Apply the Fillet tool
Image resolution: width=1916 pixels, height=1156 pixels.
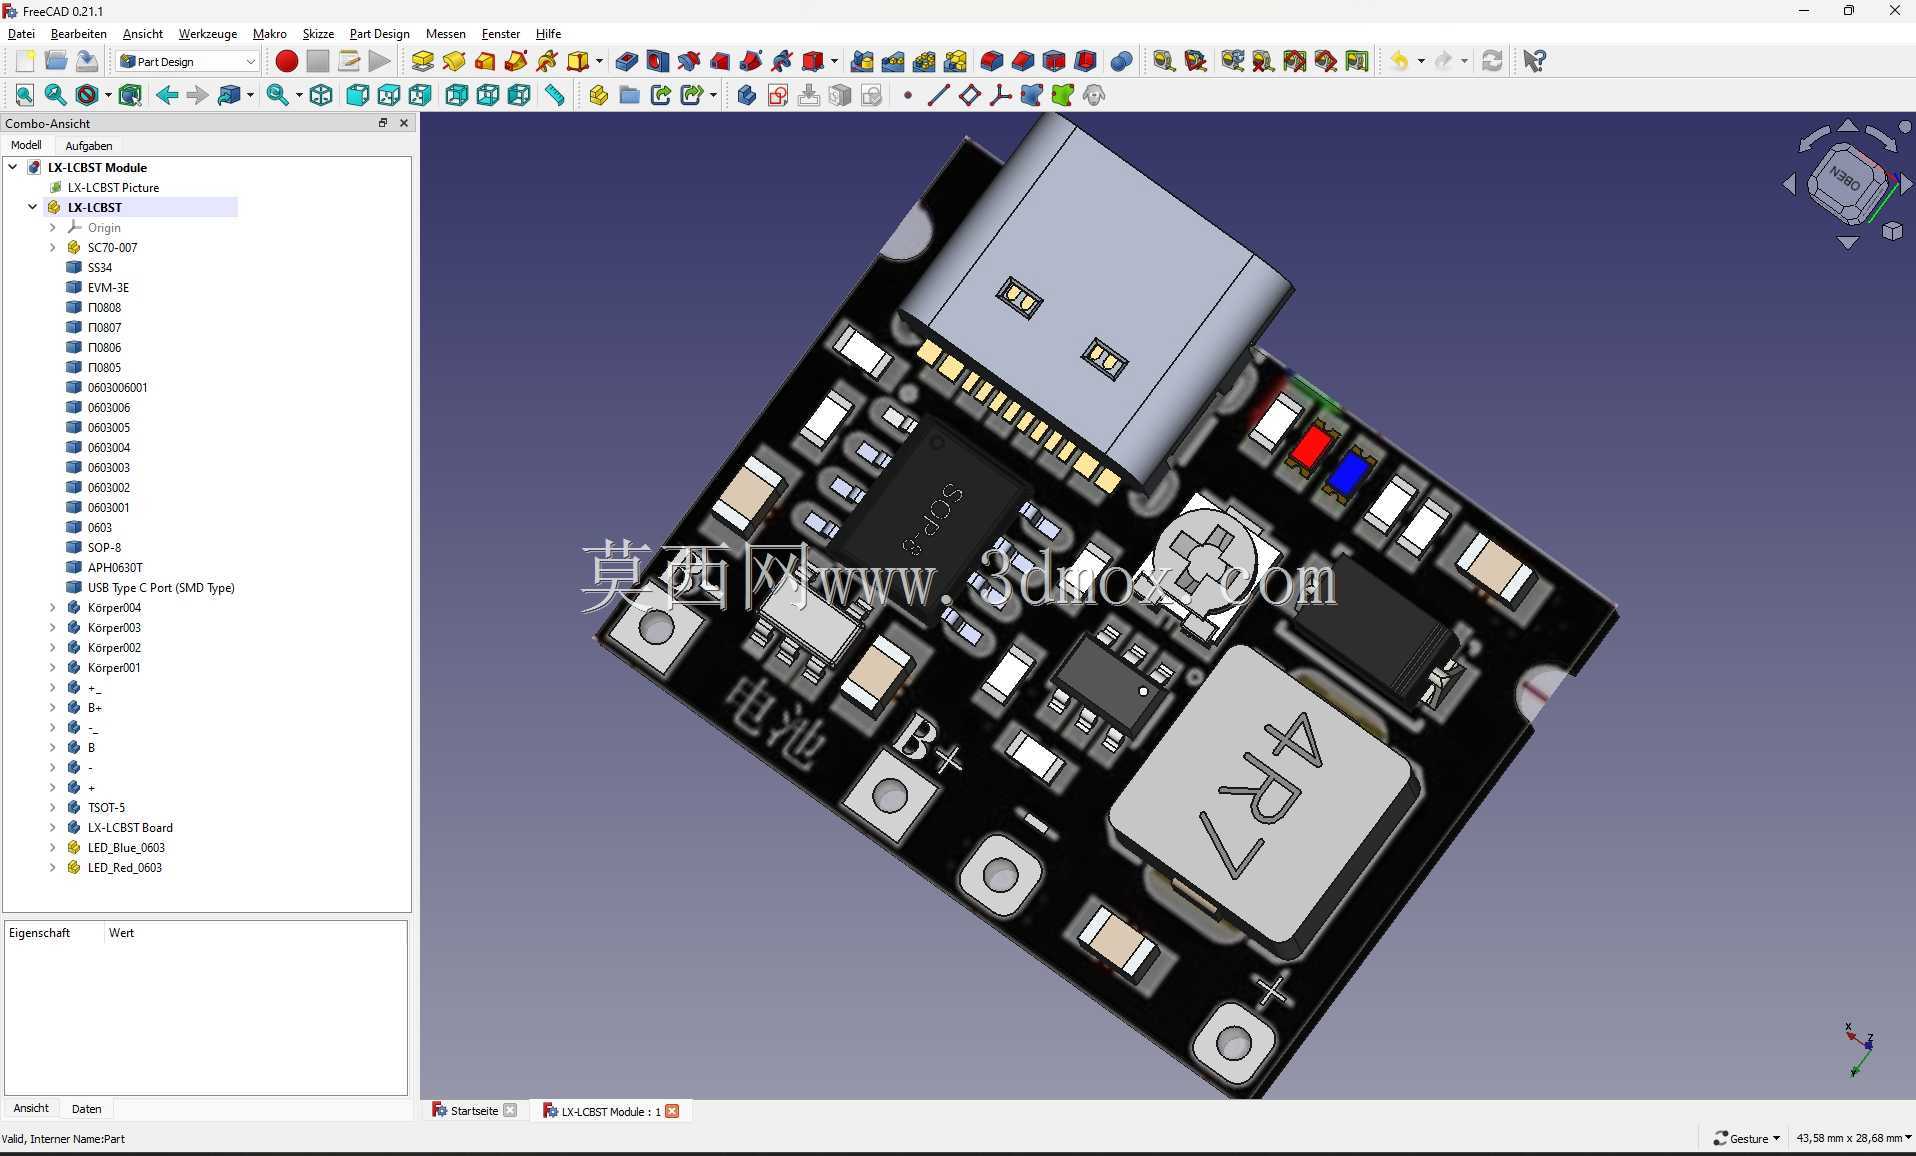pos(992,61)
